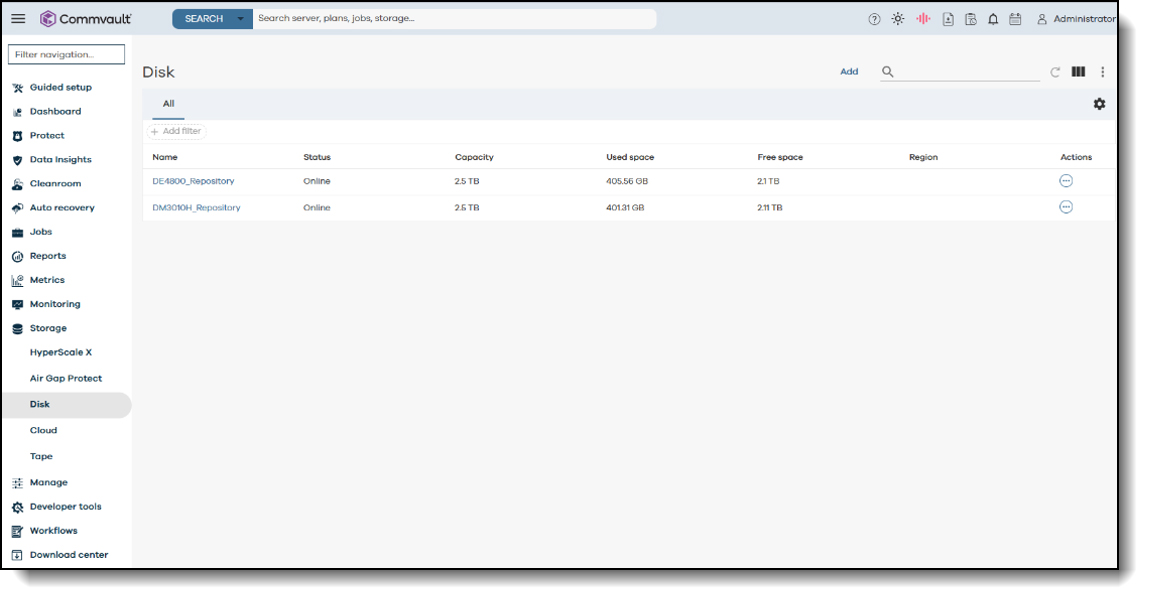
Task: Open Metrics in sidebar
Action: (x=47, y=281)
